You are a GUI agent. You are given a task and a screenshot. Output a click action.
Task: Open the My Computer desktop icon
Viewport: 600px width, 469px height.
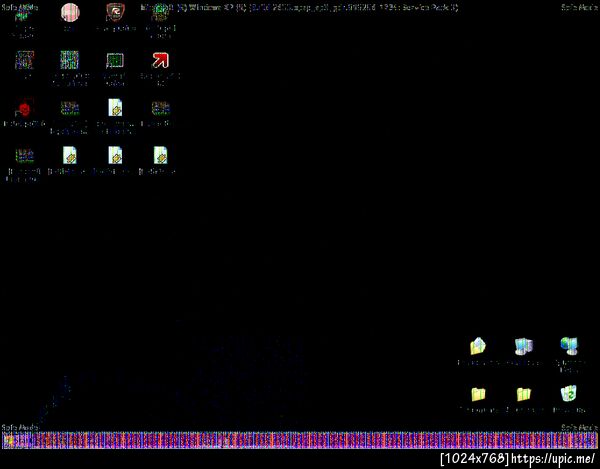[x=523, y=346]
